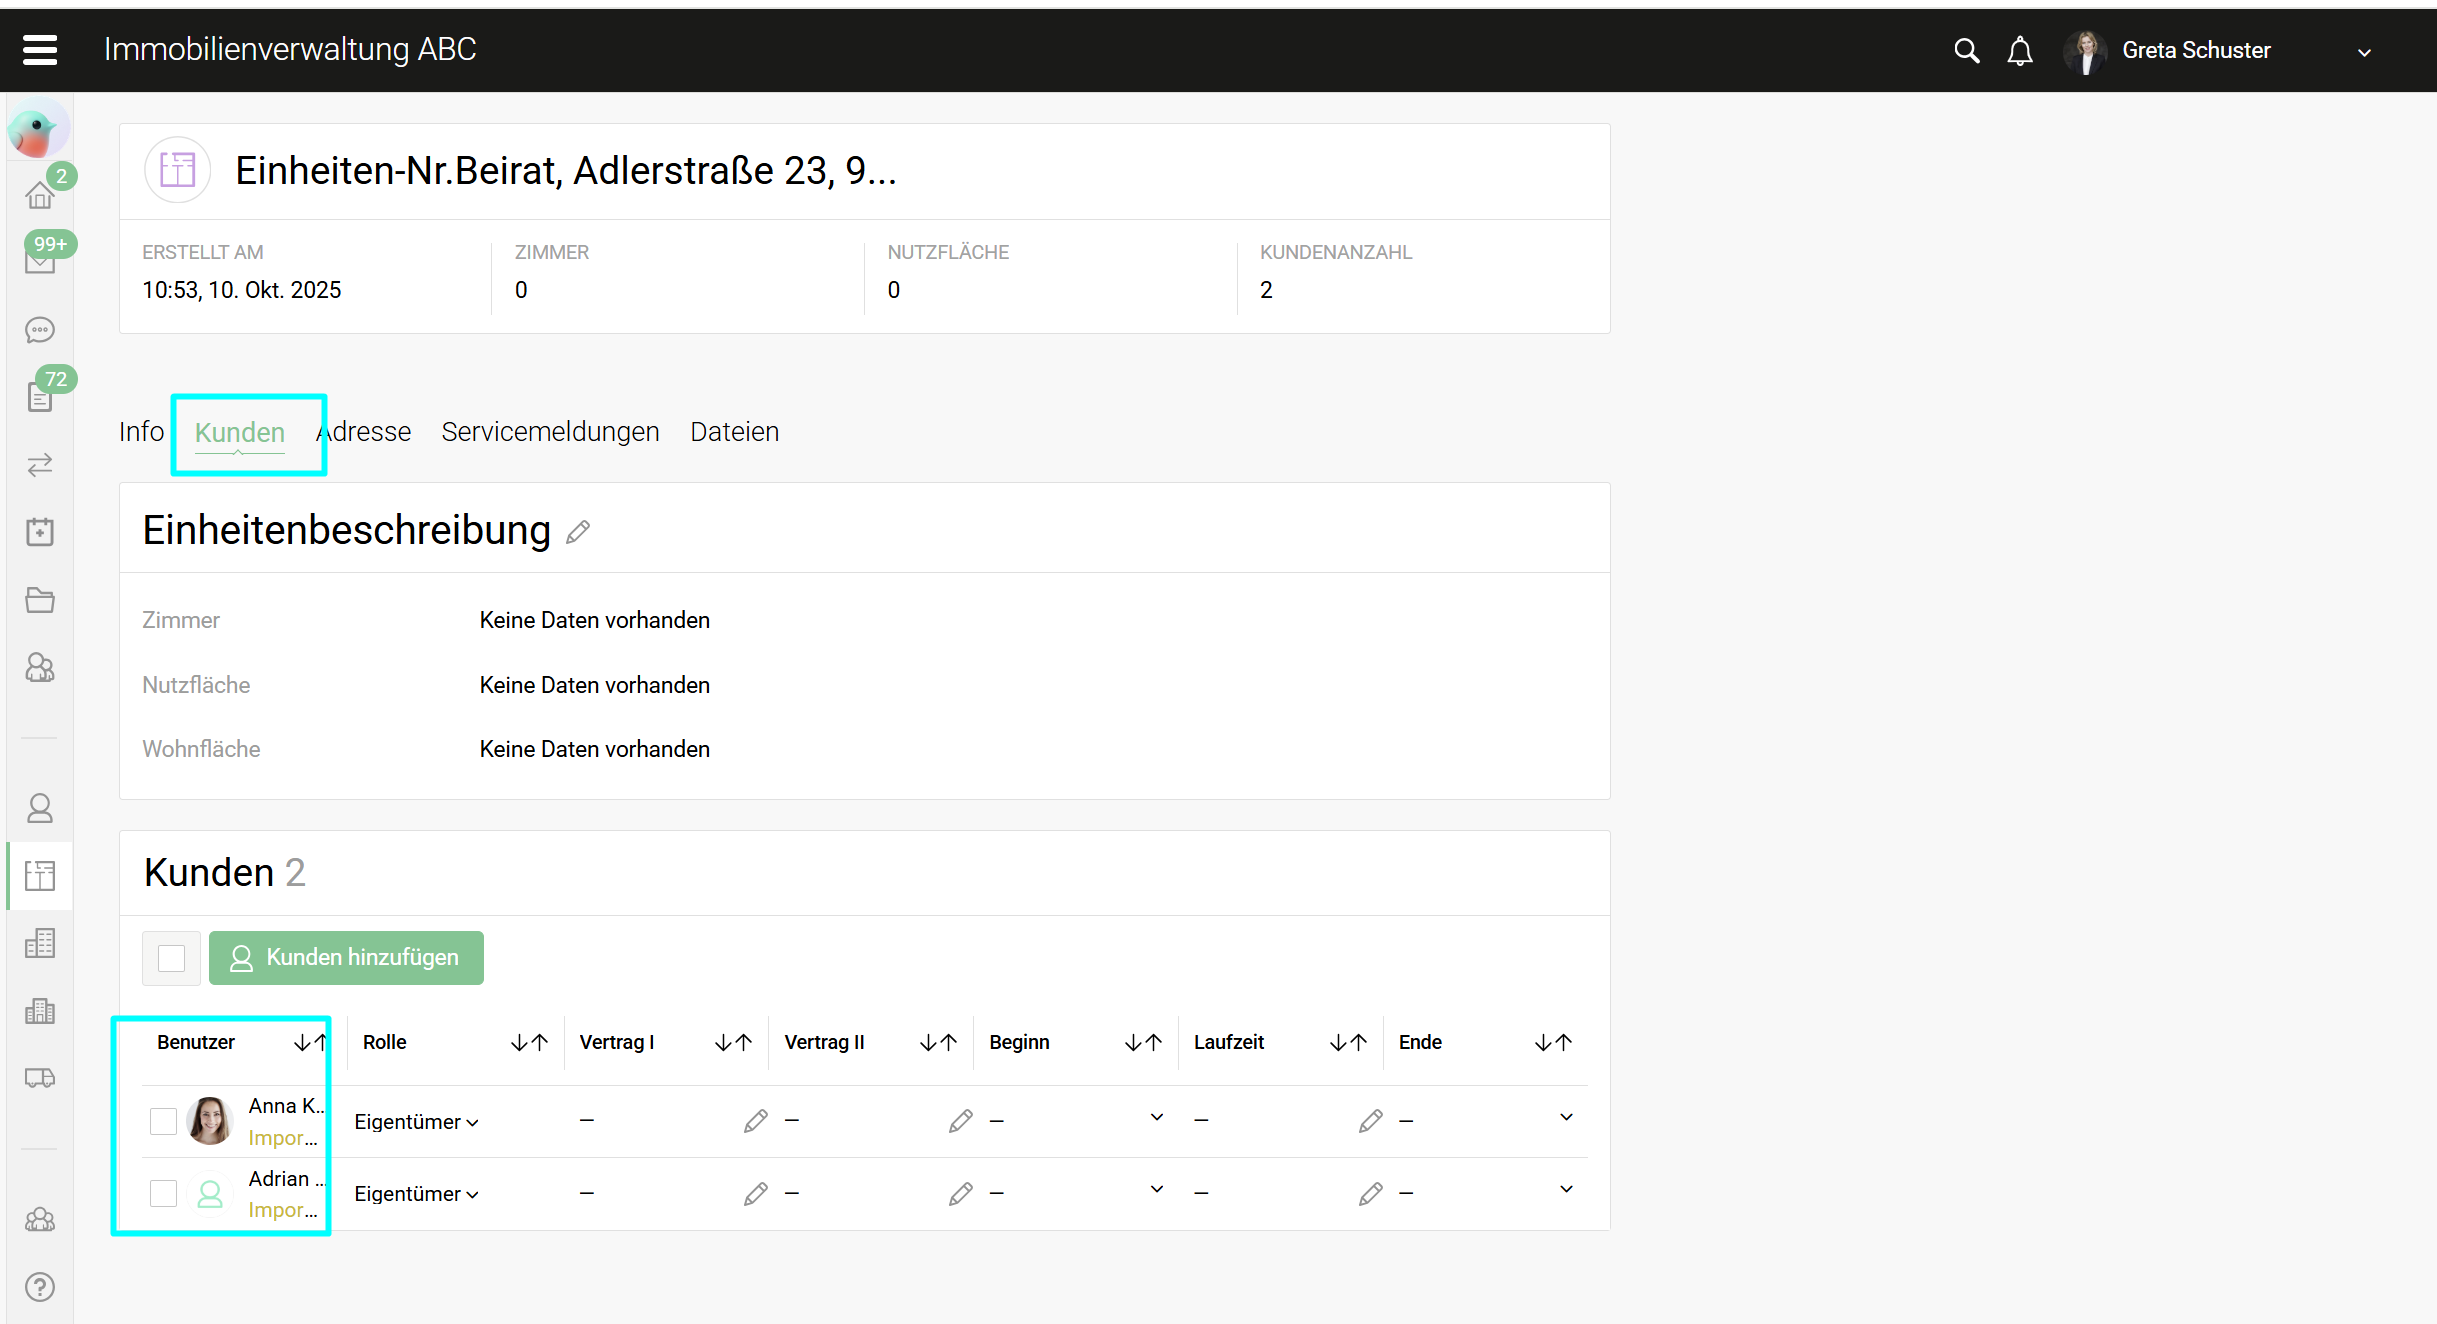
Task: Toggle the select-all customers checkbox
Action: 172,958
